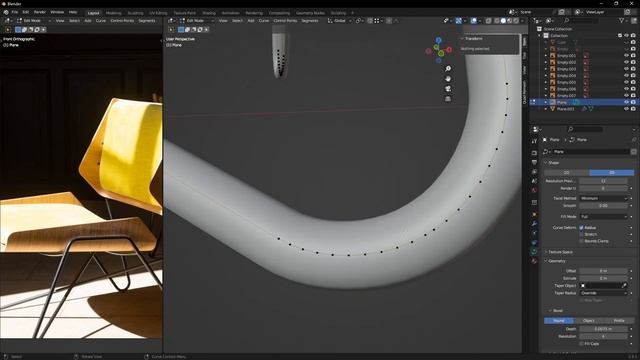The image size is (640, 360).
Task: Click outliner search field
Action: click(581, 20)
